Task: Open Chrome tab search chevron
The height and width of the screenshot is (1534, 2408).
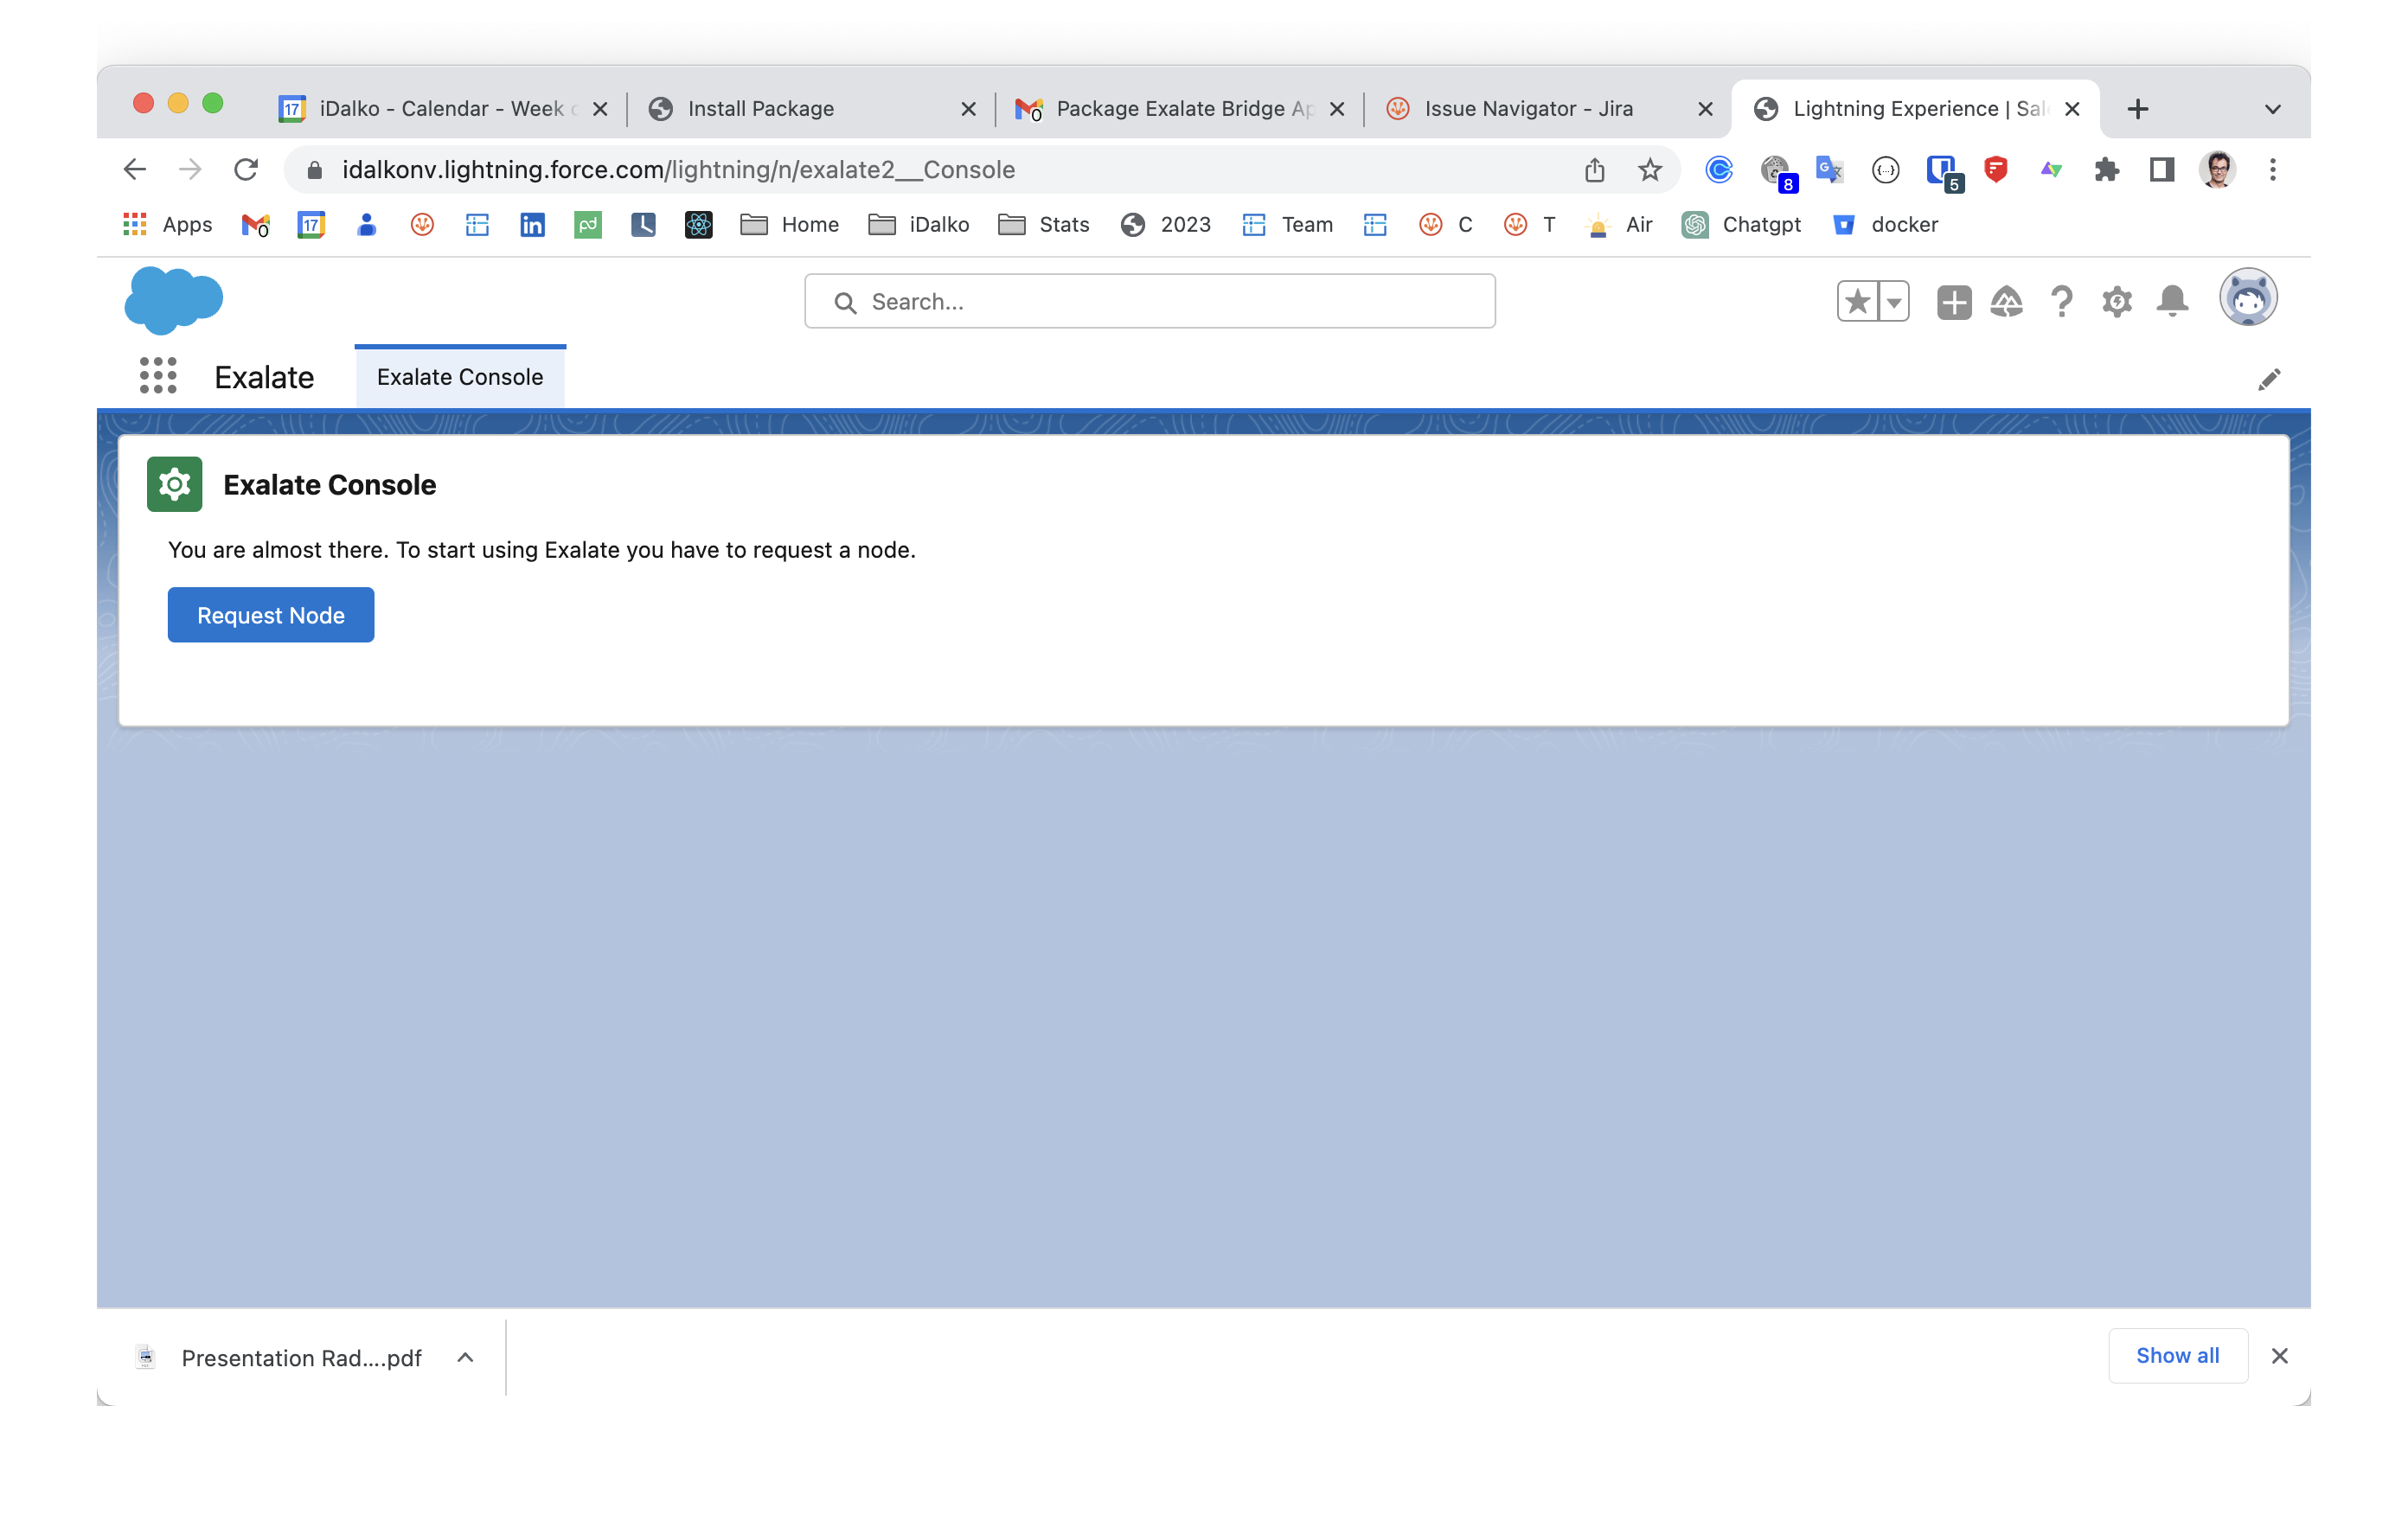Action: pos(2272,109)
